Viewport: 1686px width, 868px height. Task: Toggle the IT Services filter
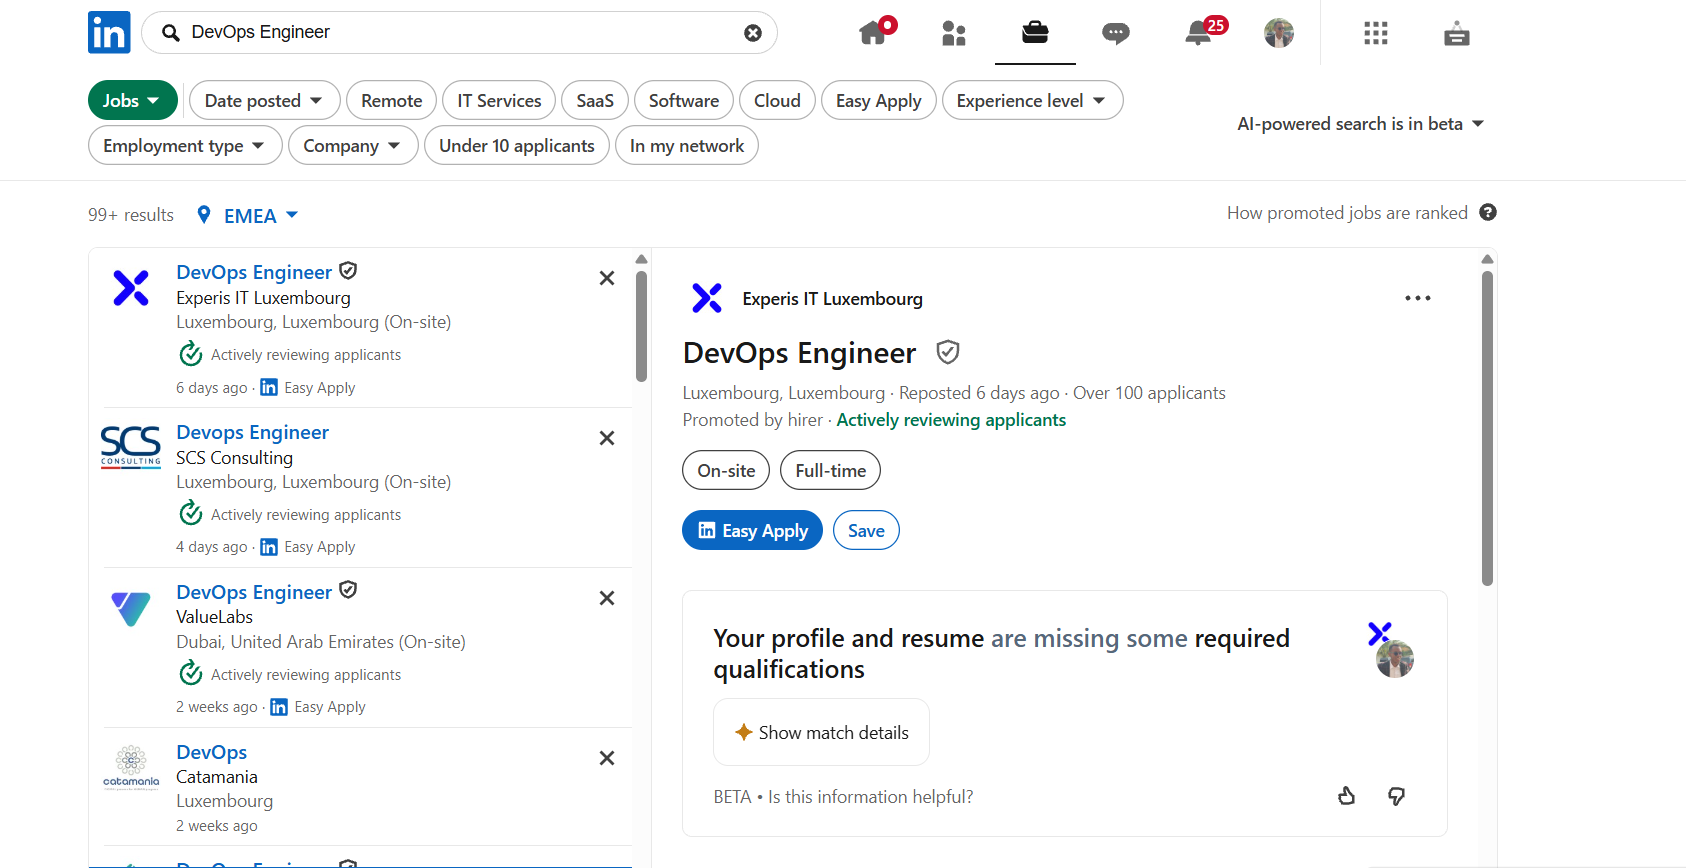pyautogui.click(x=499, y=100)
